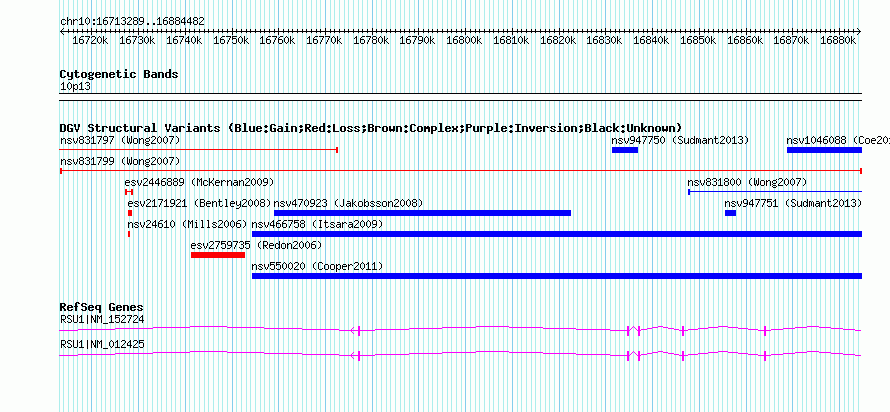
Task: Select the nsv1046088 blue gain bar
Action: click(x=825, y=150)
